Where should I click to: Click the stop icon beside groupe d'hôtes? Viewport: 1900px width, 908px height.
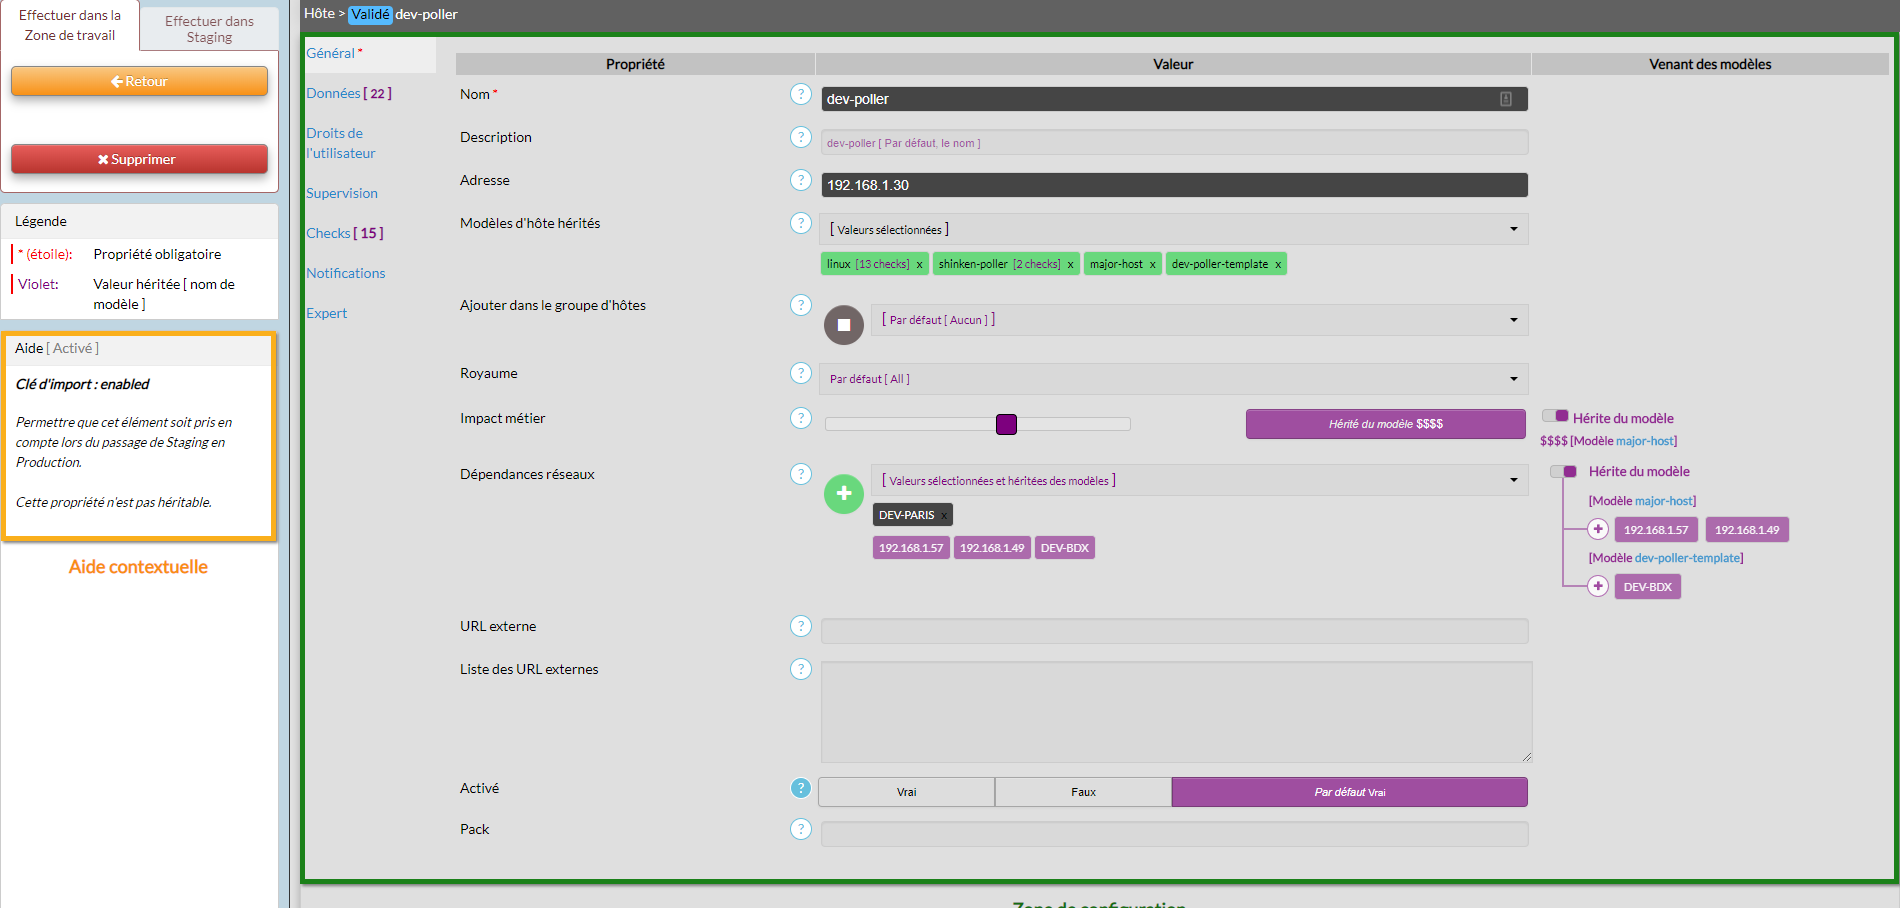843,325
